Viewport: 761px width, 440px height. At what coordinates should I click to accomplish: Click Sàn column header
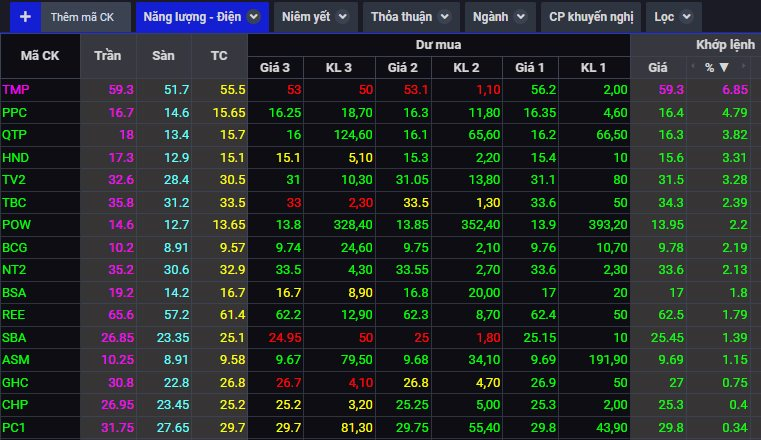coord(164,56)
